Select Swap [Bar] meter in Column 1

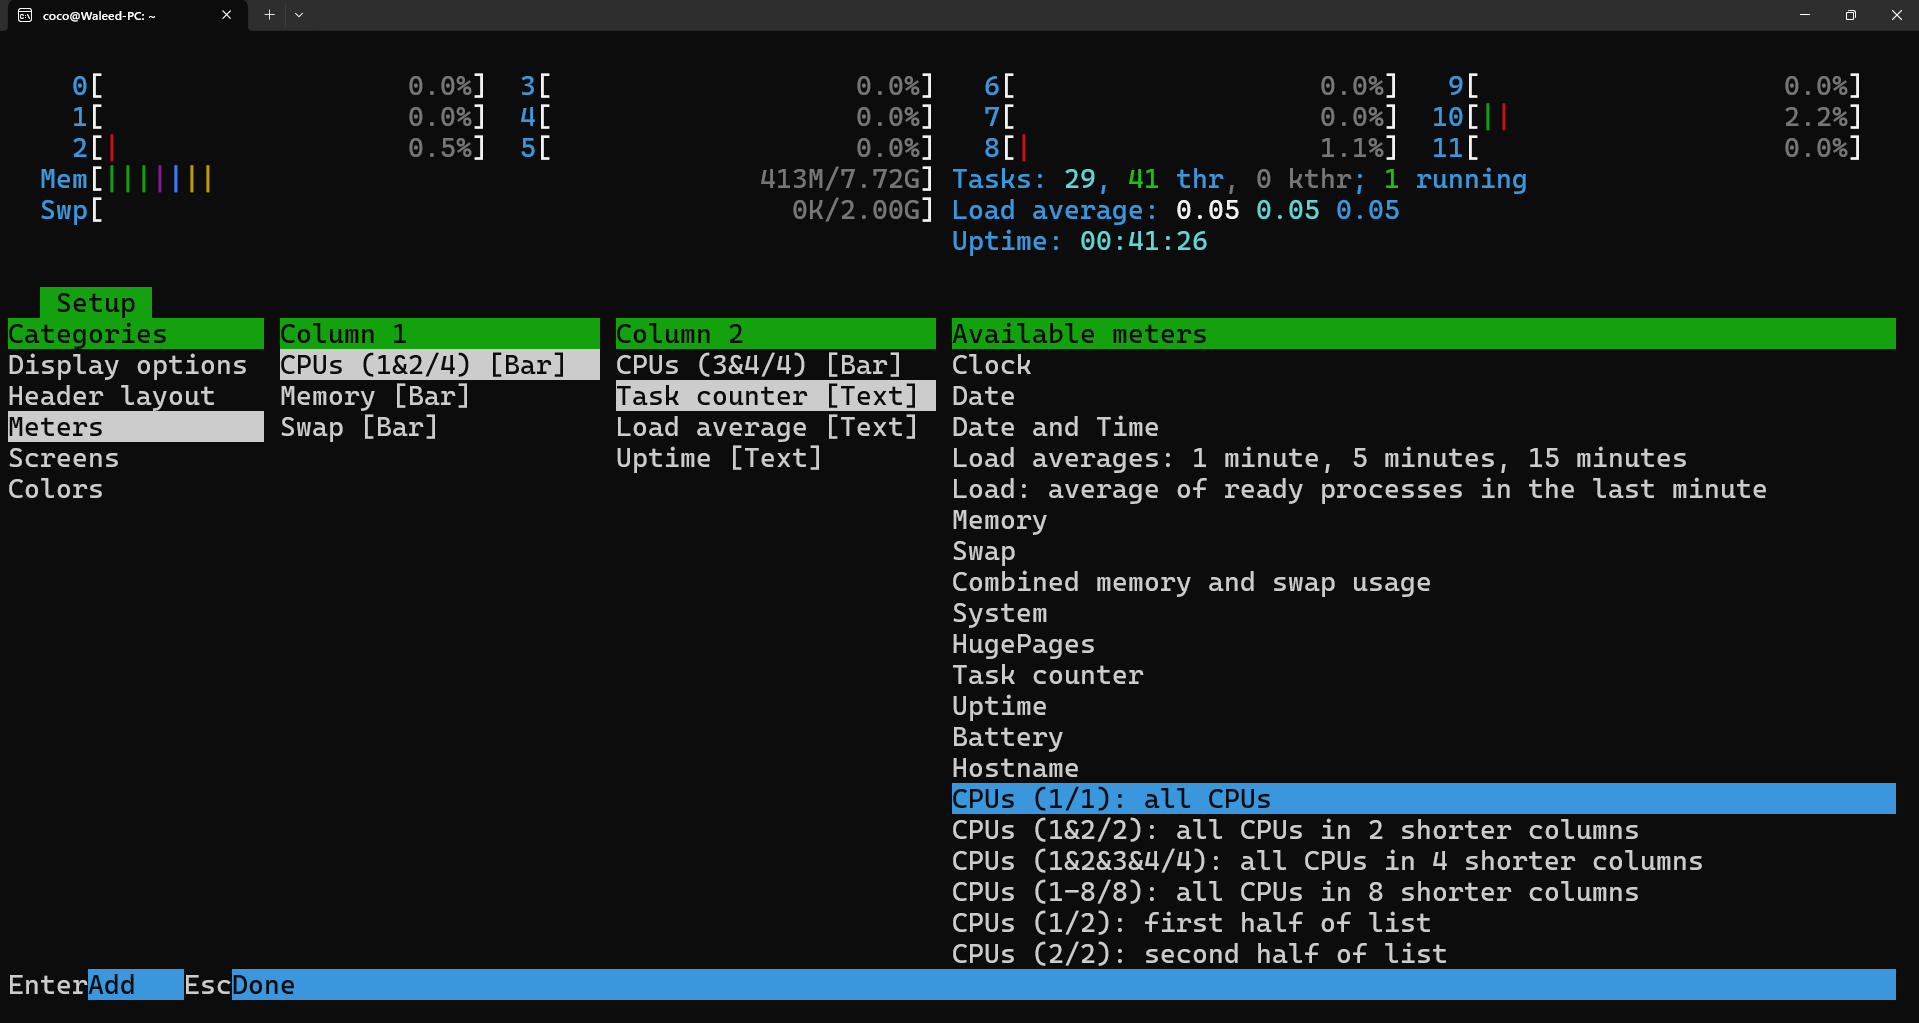[358, 426]
